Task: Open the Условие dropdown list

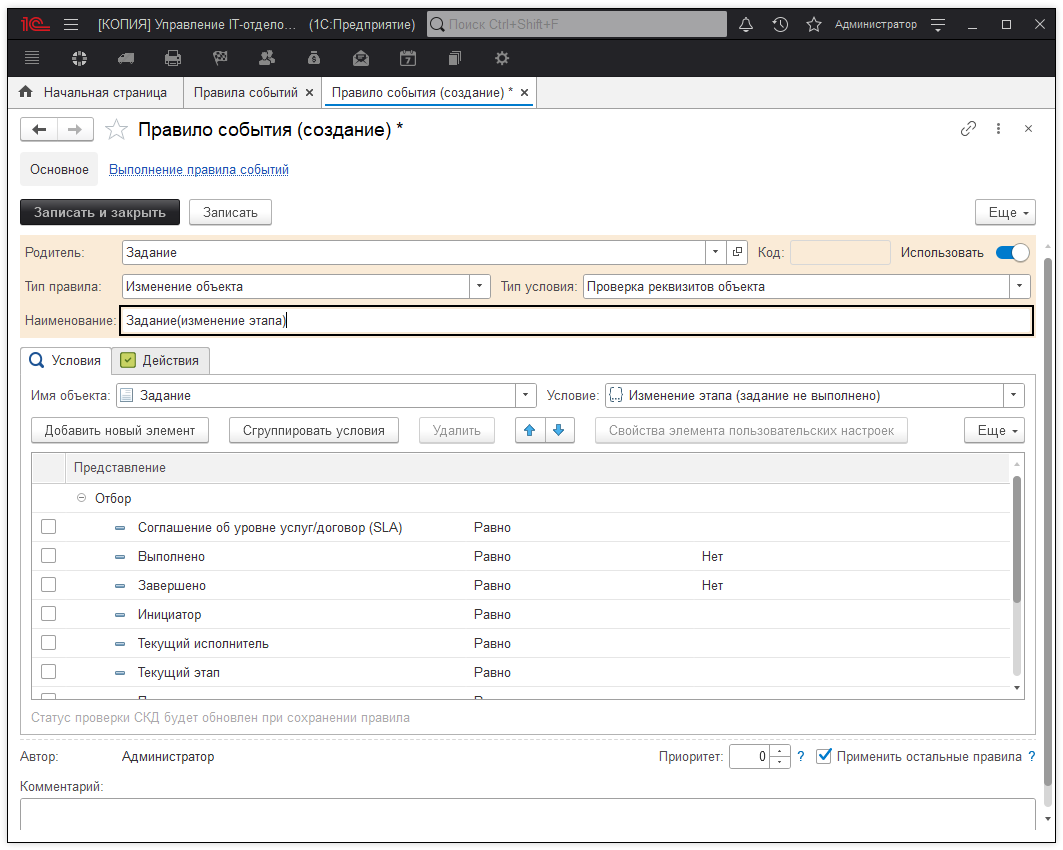Action: pyautogui.click(x=1014, y=395)
